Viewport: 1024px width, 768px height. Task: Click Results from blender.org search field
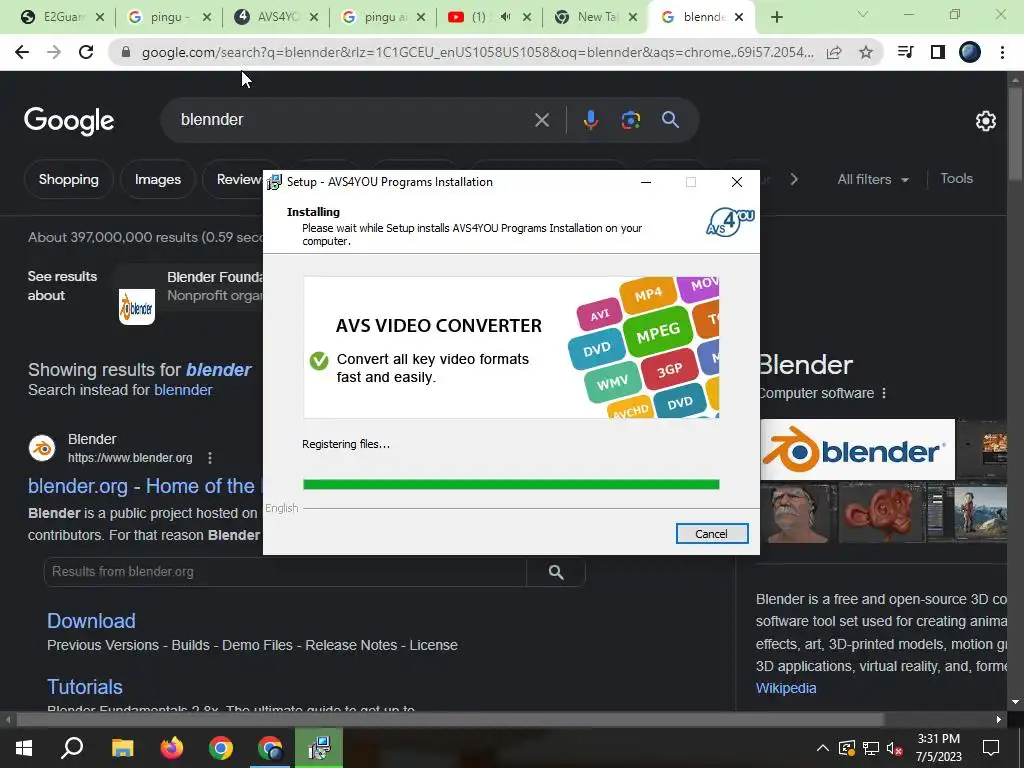point(285,572)
